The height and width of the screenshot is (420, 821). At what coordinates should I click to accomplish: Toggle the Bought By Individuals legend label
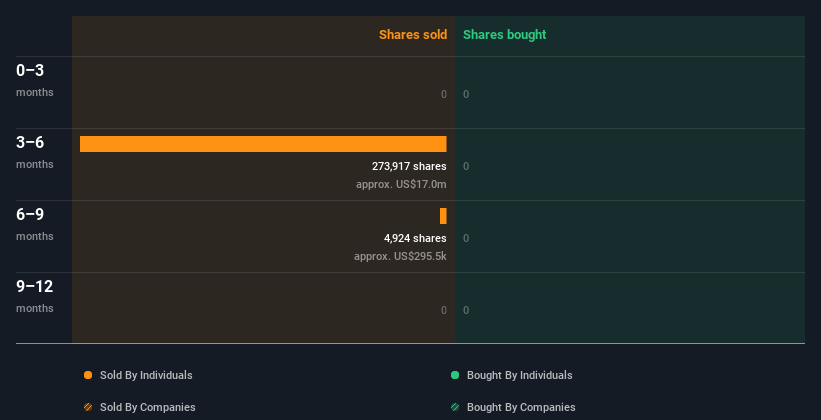pos(519,375)
